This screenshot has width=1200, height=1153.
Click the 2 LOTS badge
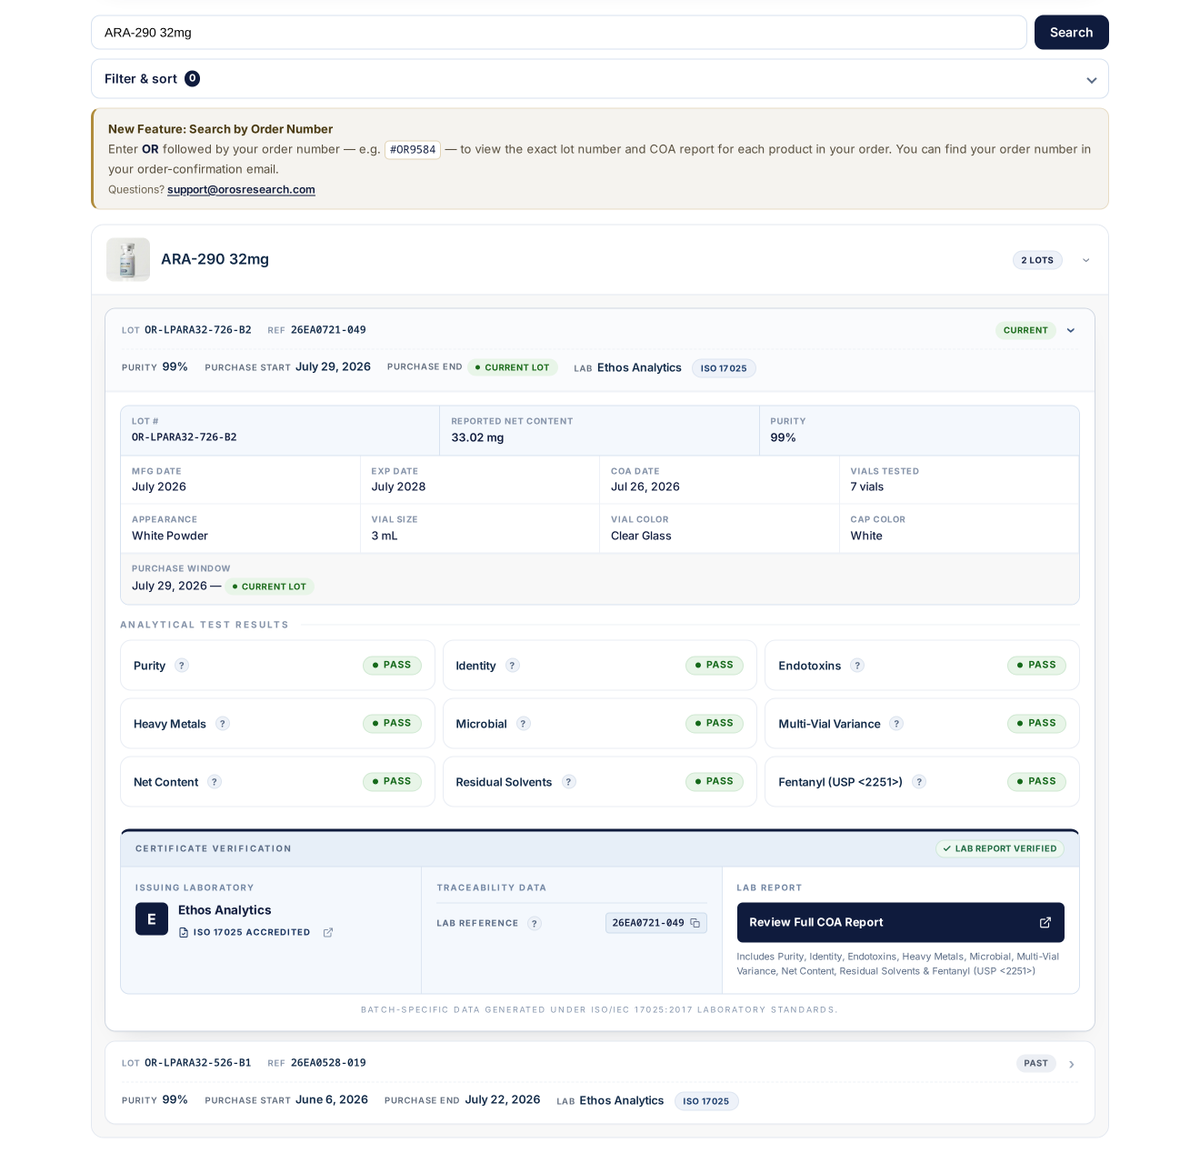coord(1037,260)
